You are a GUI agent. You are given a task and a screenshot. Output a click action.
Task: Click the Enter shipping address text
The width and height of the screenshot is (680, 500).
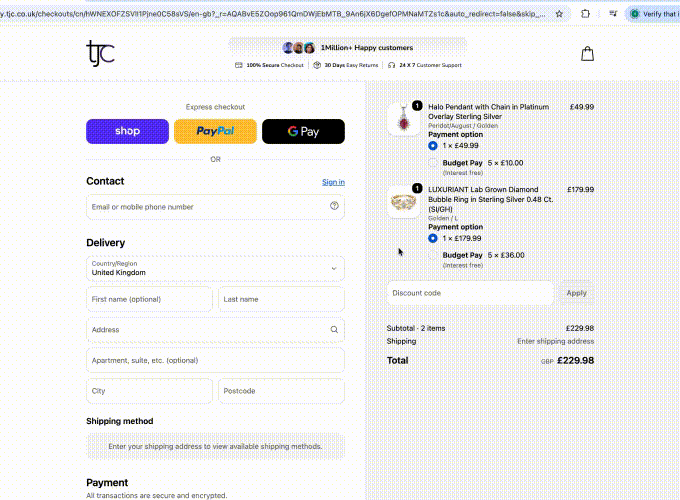[x=556, y=341]
